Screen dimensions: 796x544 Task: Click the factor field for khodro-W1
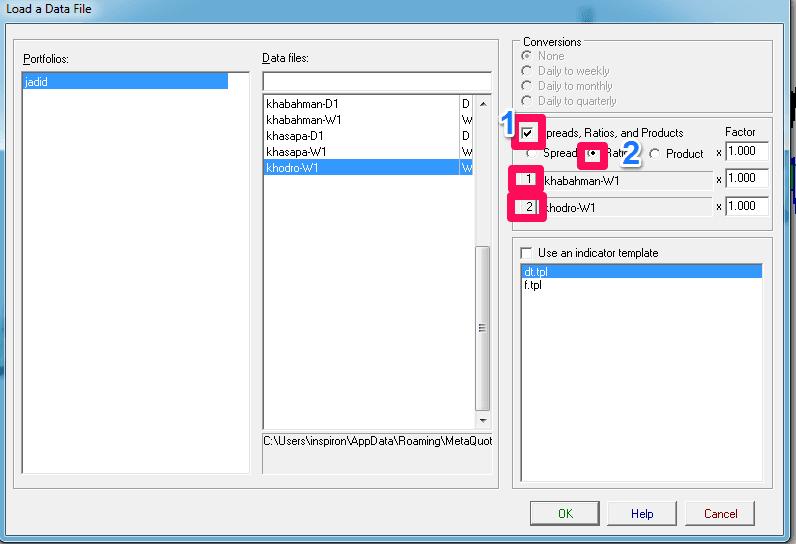pos(747,206)
